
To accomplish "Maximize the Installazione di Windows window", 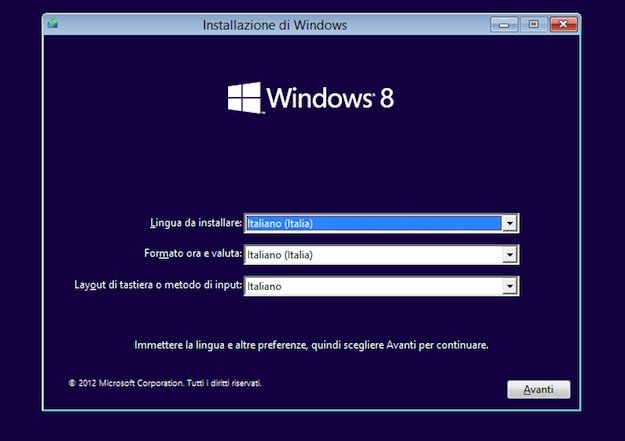I will pos(533,25).
